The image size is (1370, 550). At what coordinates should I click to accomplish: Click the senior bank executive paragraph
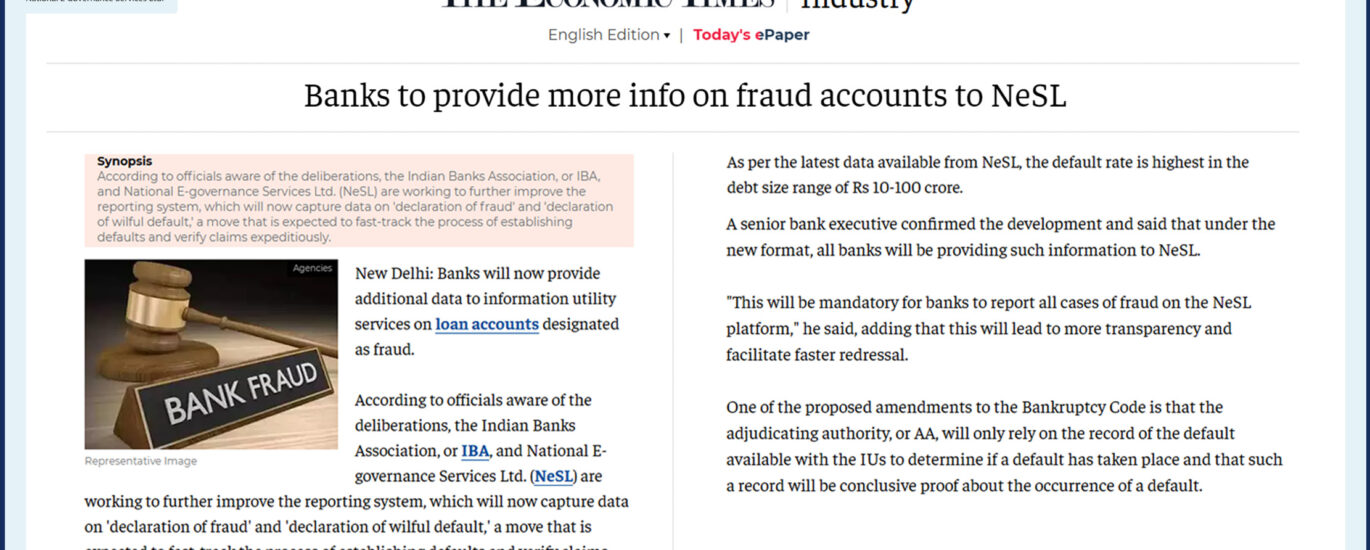click(1001, 237)
